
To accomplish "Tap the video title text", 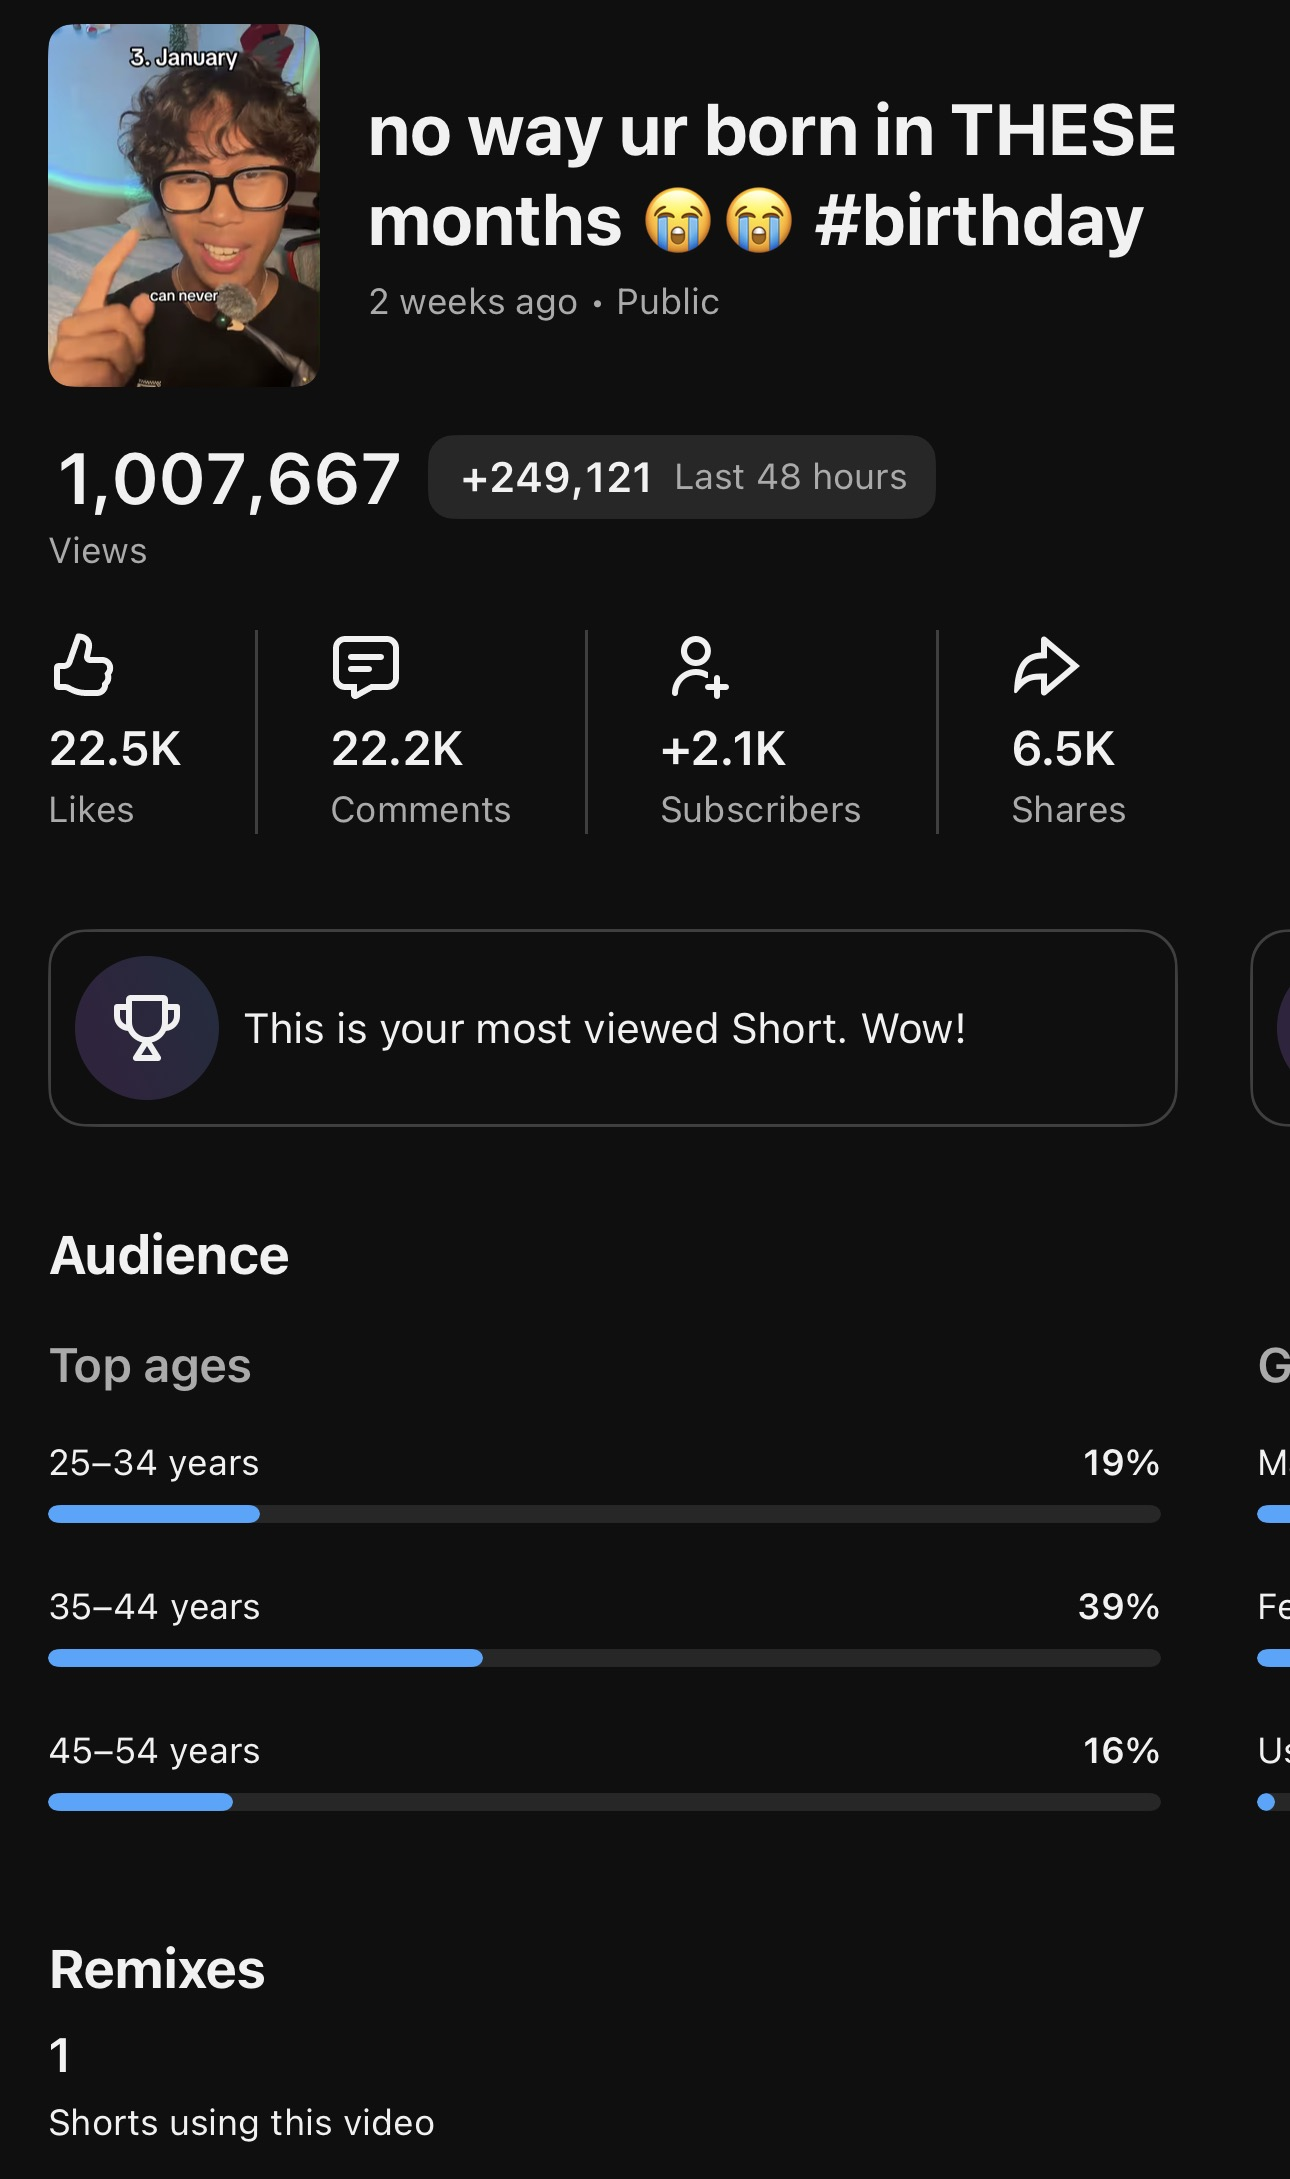I will click(x=771, y=176).
